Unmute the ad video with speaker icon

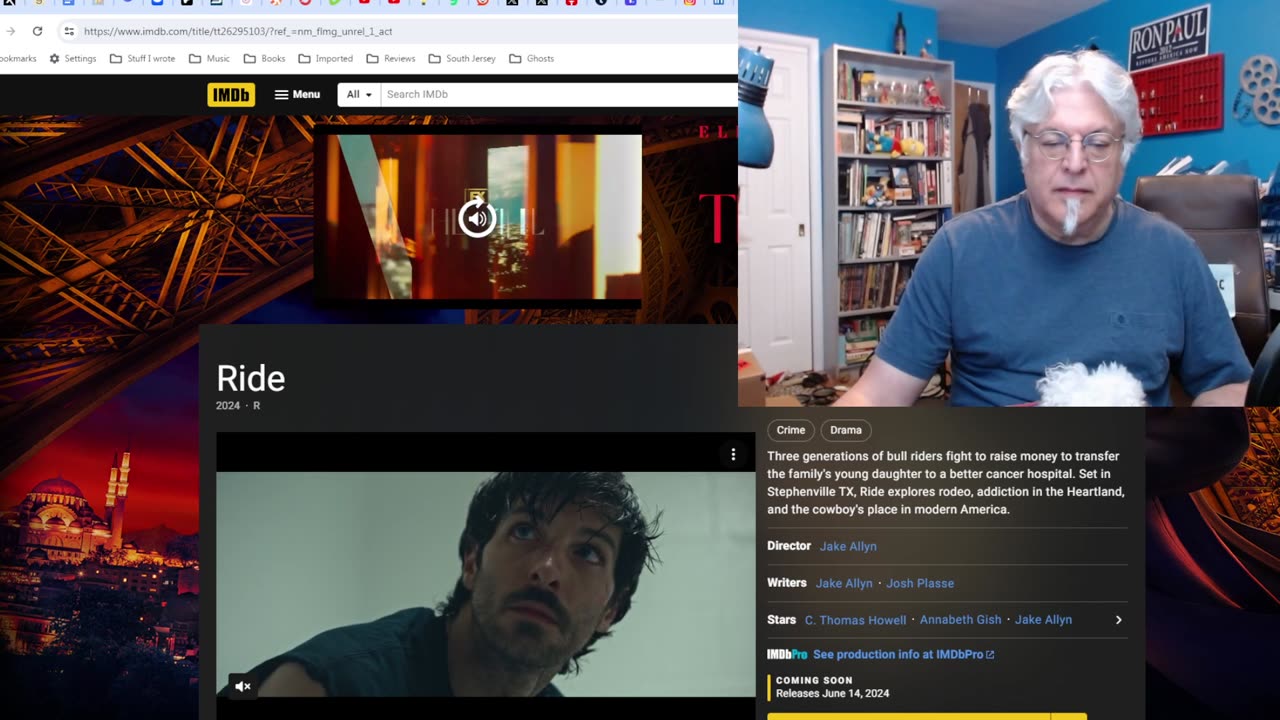[477, 218]
